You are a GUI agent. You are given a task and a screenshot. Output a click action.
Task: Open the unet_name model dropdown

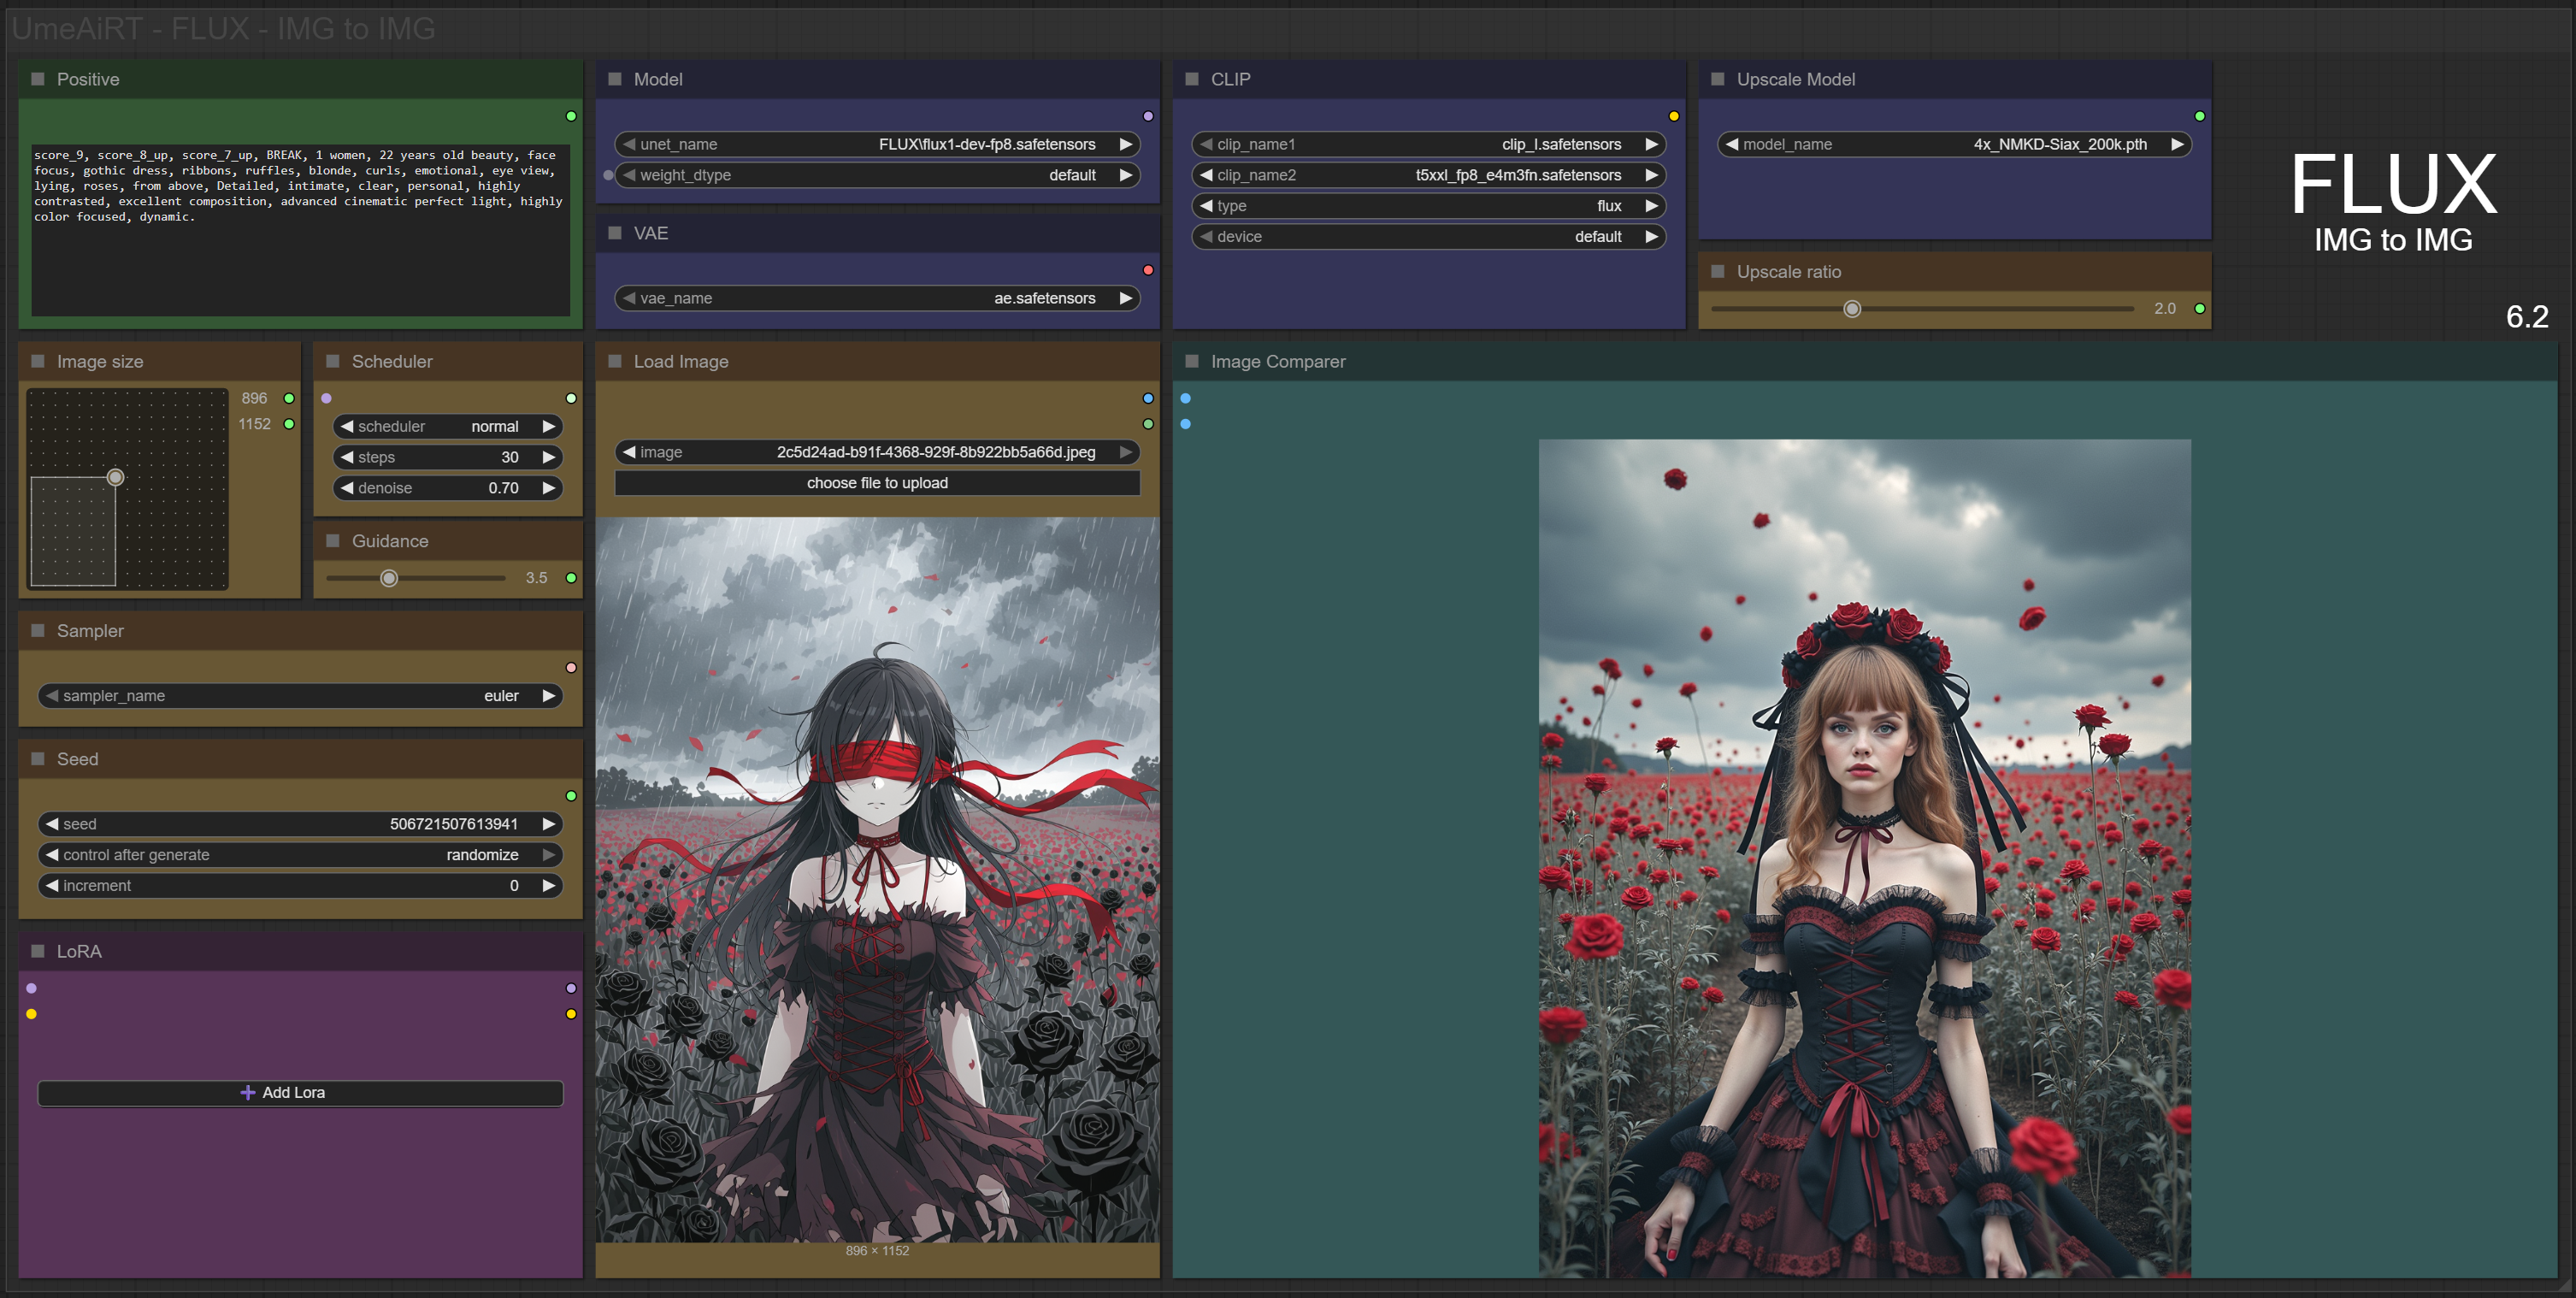(x=876, y=144)
